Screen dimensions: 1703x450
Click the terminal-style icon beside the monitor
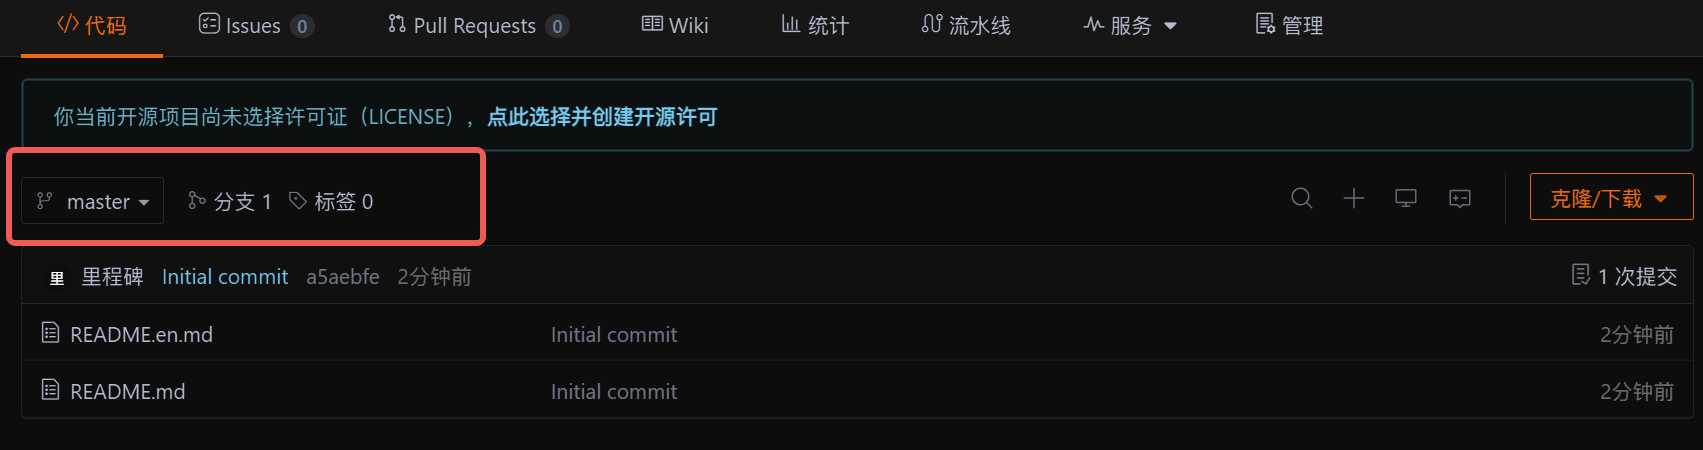(1460, 198)
